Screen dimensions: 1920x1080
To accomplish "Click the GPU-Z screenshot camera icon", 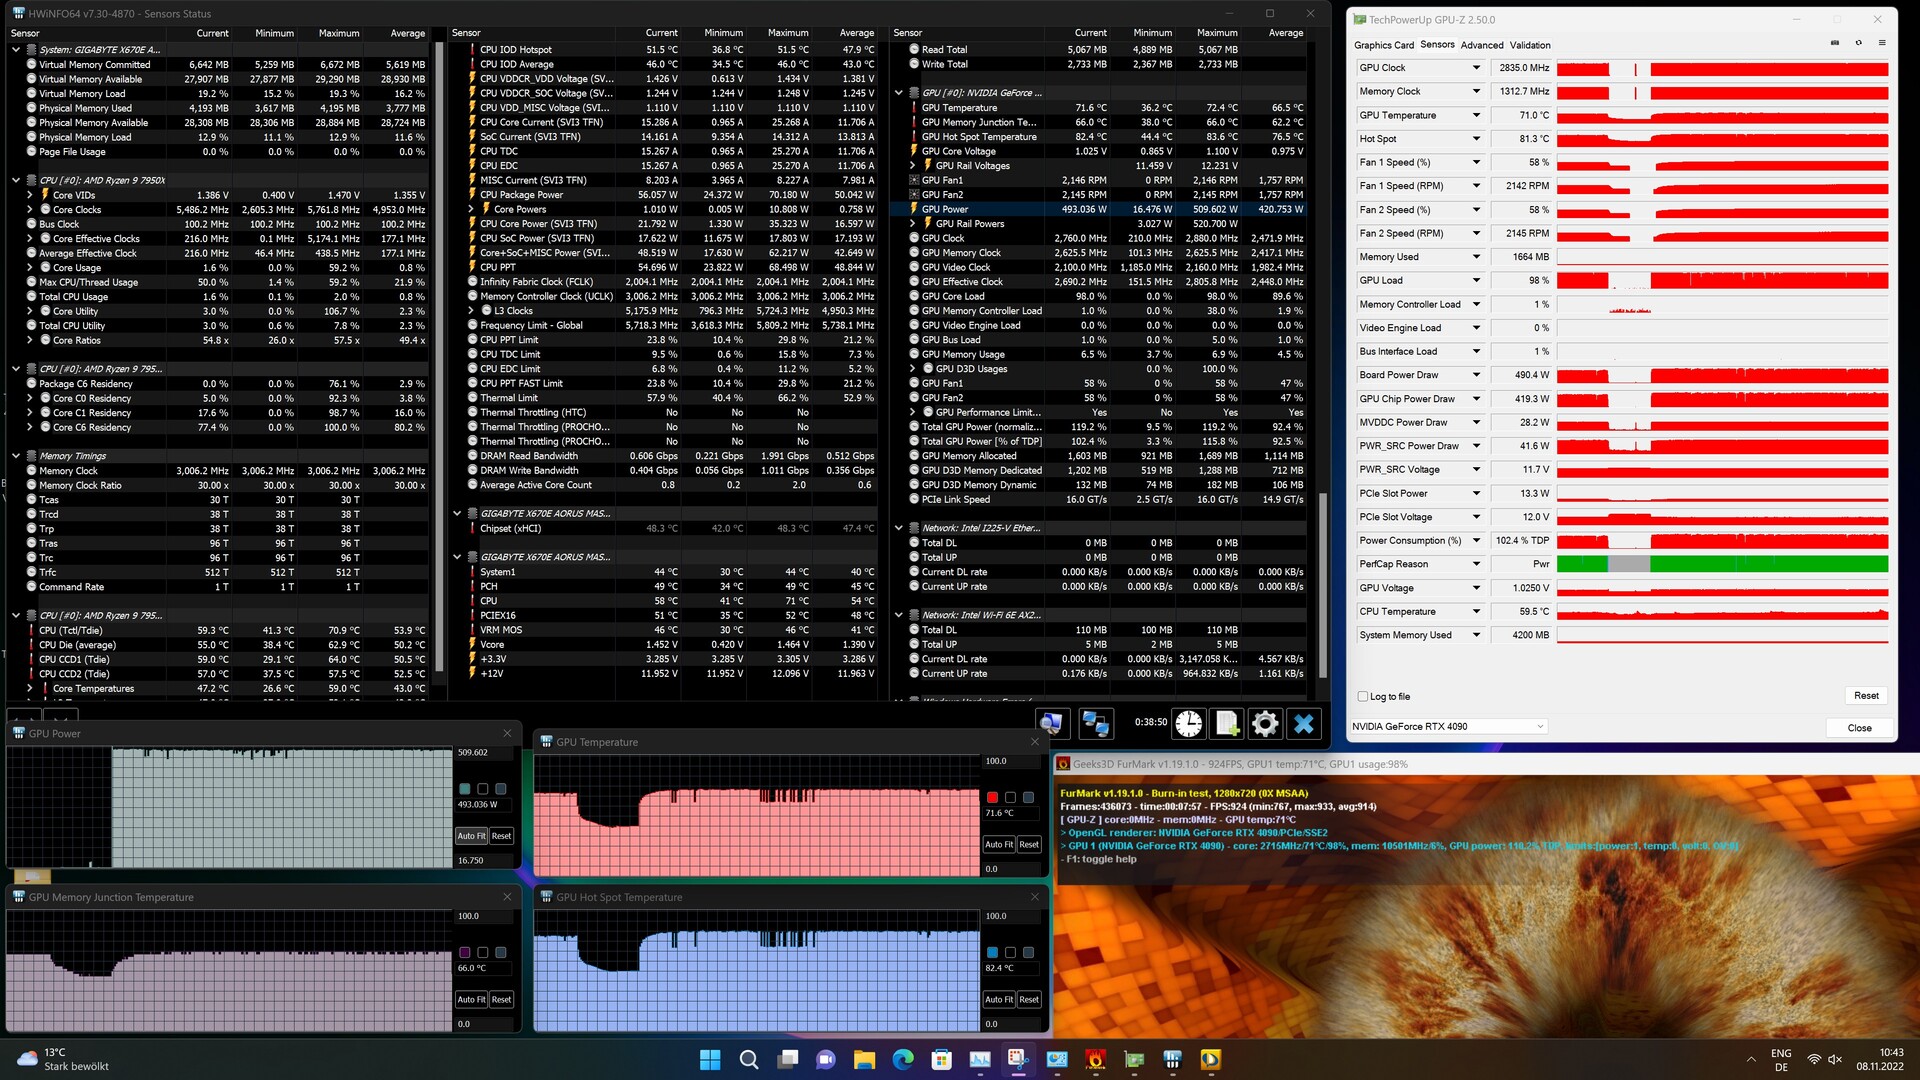I will 1834,43.
